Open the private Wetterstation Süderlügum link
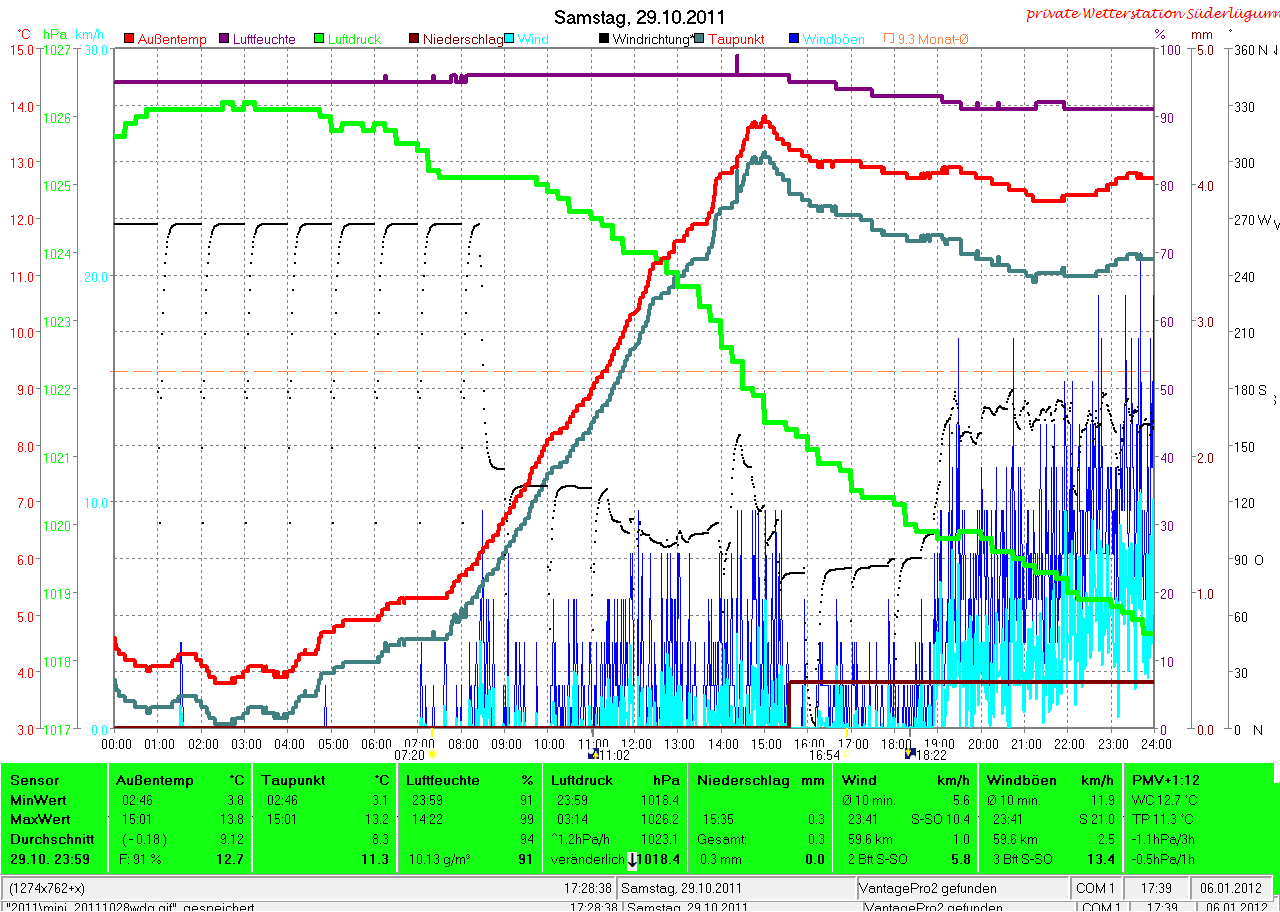The width and height of the screenshot is (1280, 912). [x=1150, y=14]
